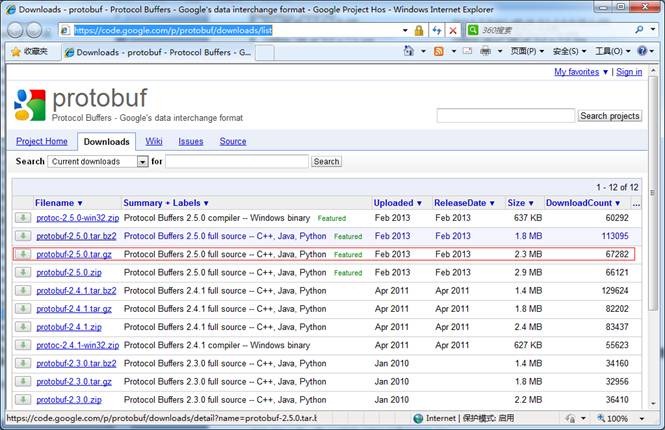This screenshot has width=665, height=430.
Task: Open the 工具(O) Tools menu
Action: (613, 51)
